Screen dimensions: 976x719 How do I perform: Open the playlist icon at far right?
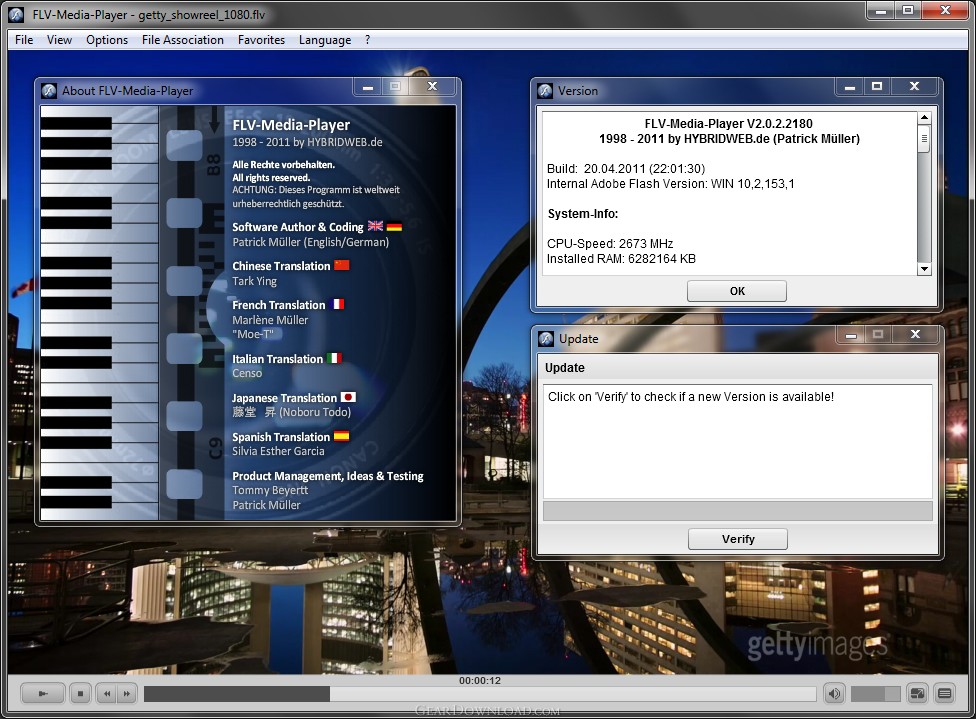pyautogui.click(x=944, y=693)
